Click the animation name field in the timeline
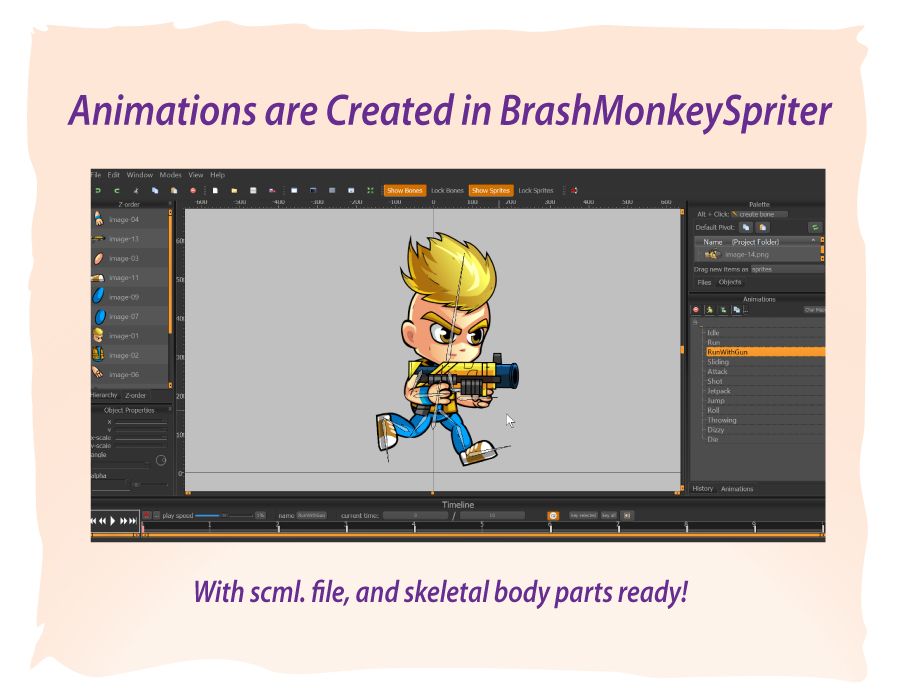The height and width of the screenshot is (700, 900). (312, 515)
